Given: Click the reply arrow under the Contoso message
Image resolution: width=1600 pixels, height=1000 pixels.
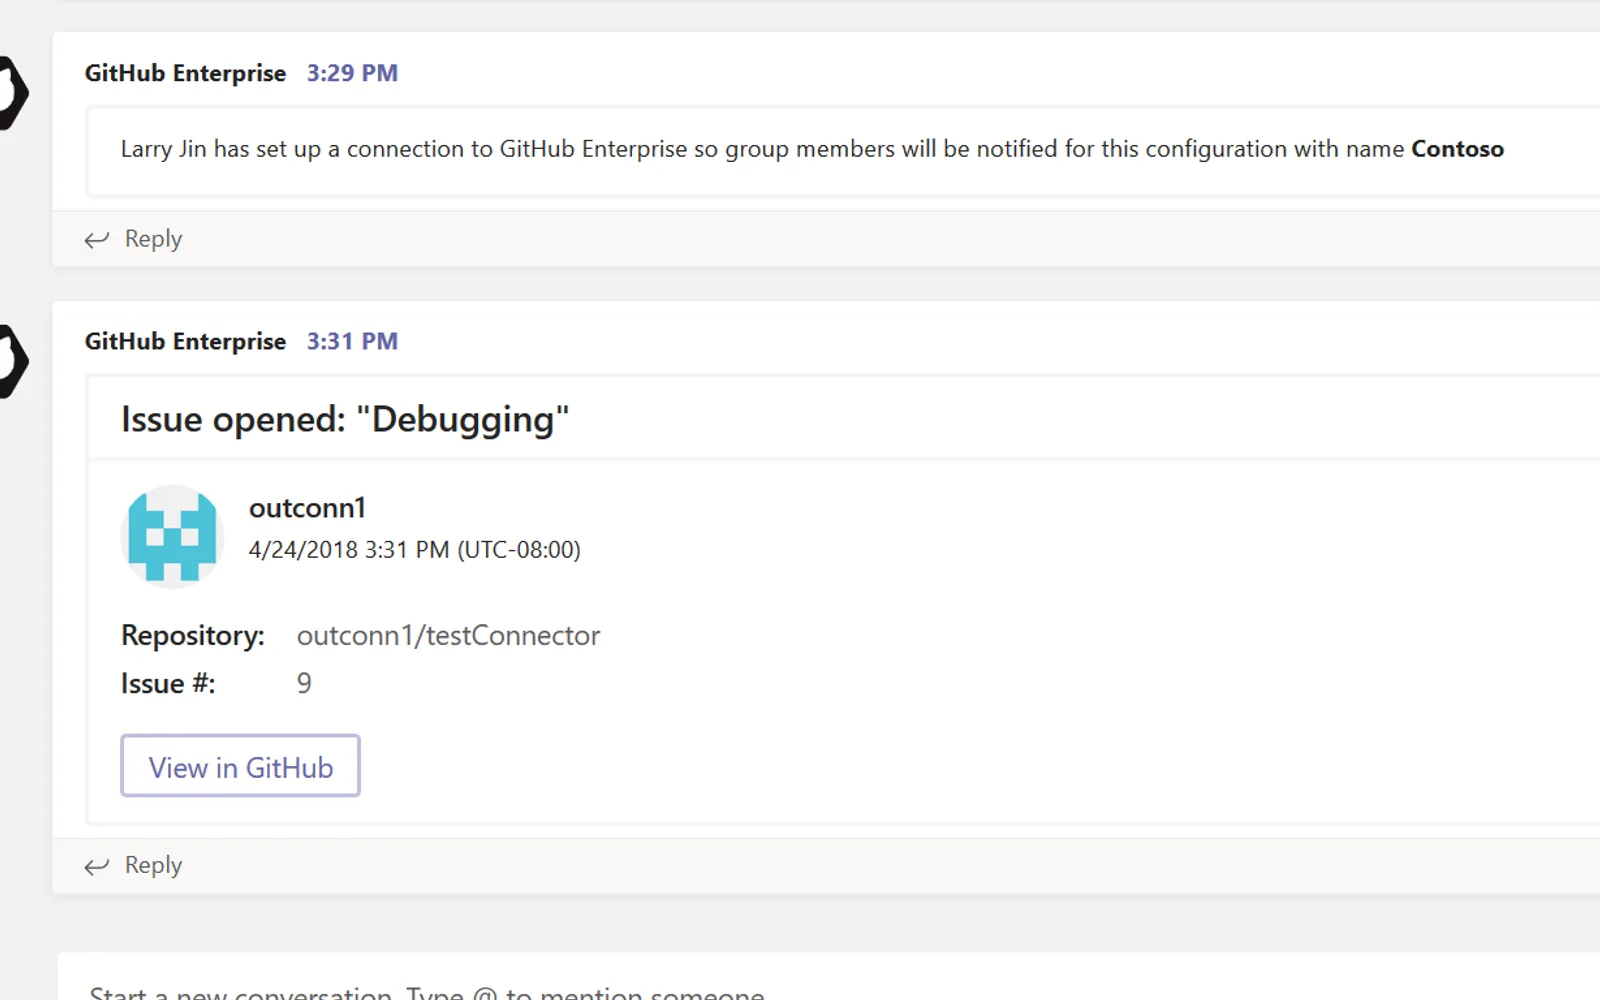Looking at the screenshot, I should 96,239.
